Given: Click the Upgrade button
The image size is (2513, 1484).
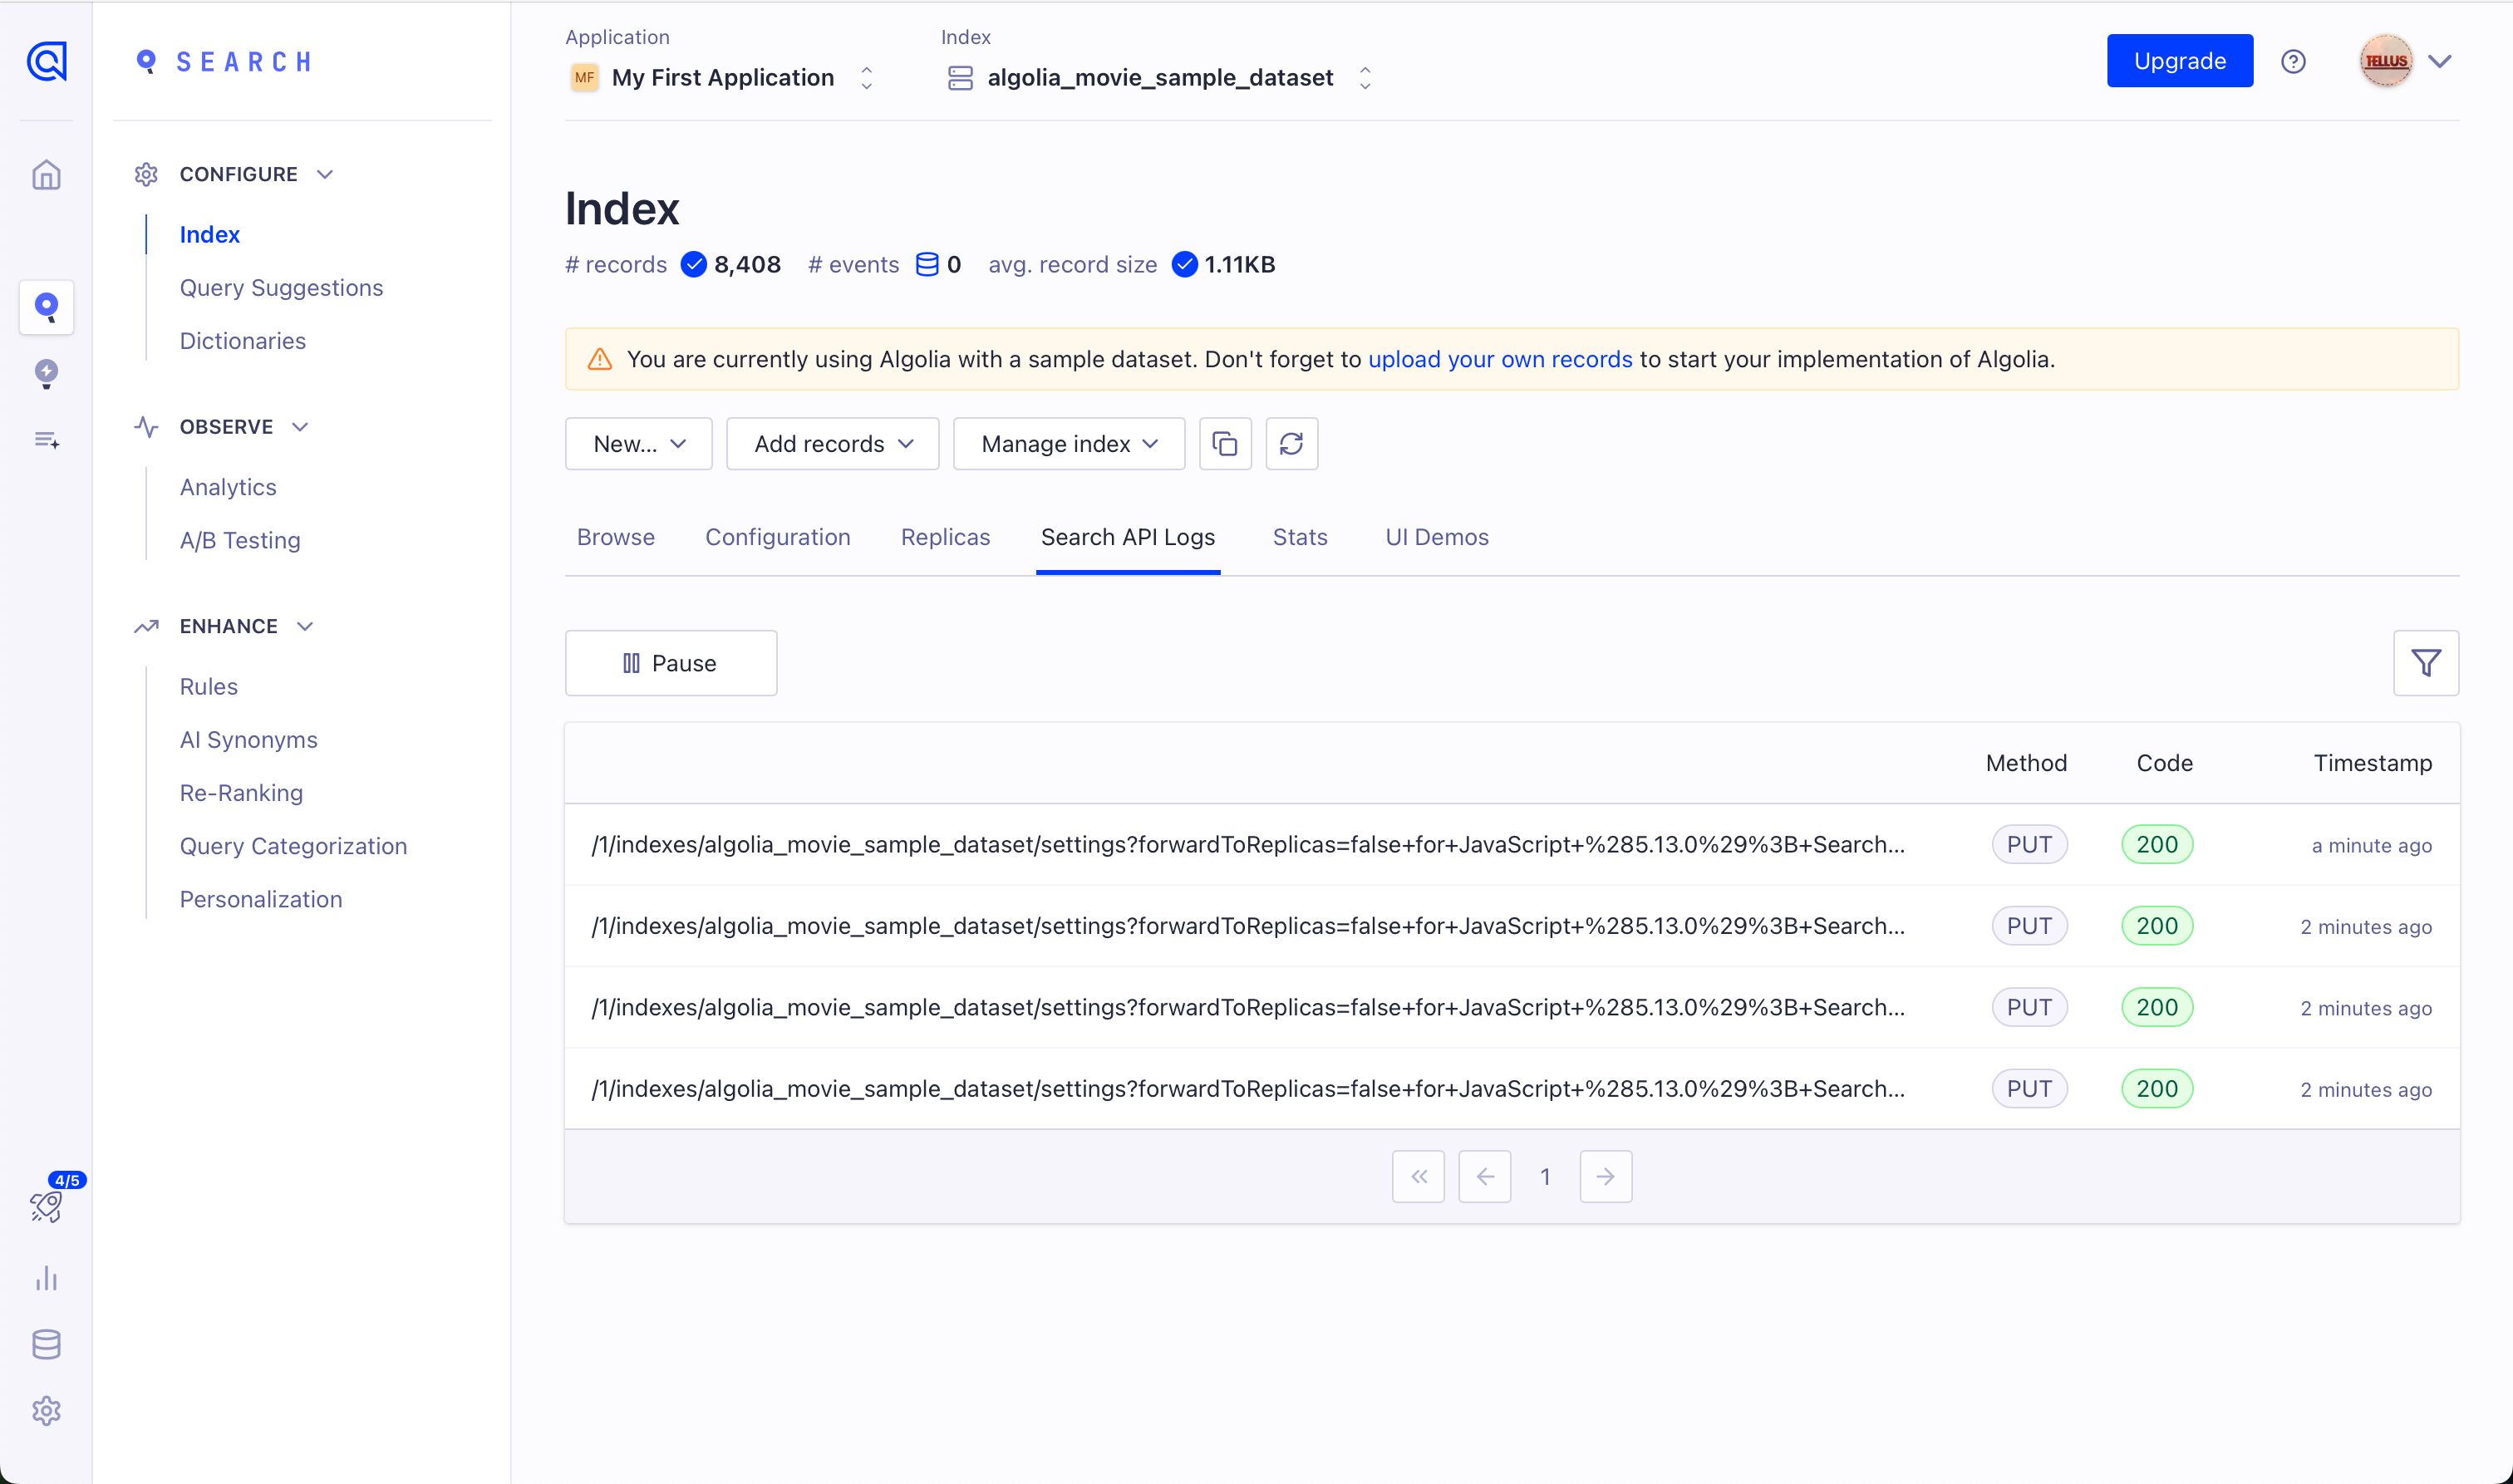Looking at the screenshot, I should coord(2179,61).
